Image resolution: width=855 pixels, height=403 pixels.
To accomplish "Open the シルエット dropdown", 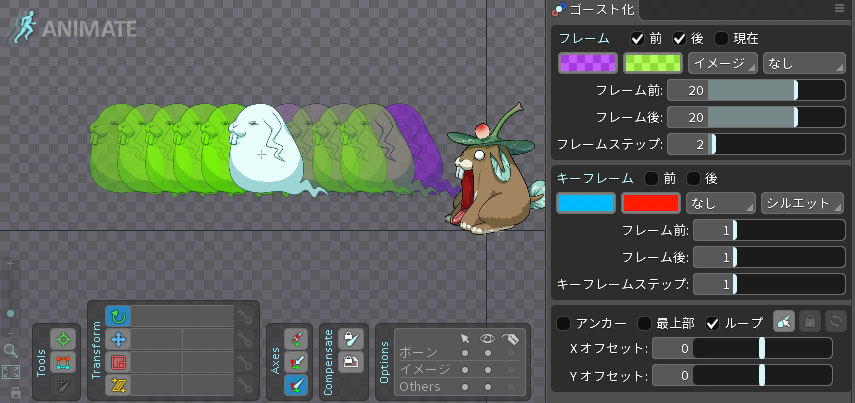I will pos(802,203).
